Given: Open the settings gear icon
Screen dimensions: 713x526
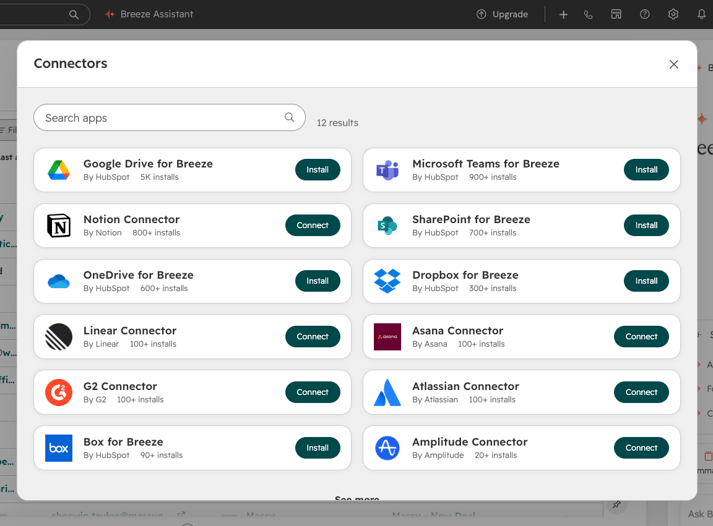Looking at the screenshot, I should point(673,14).
